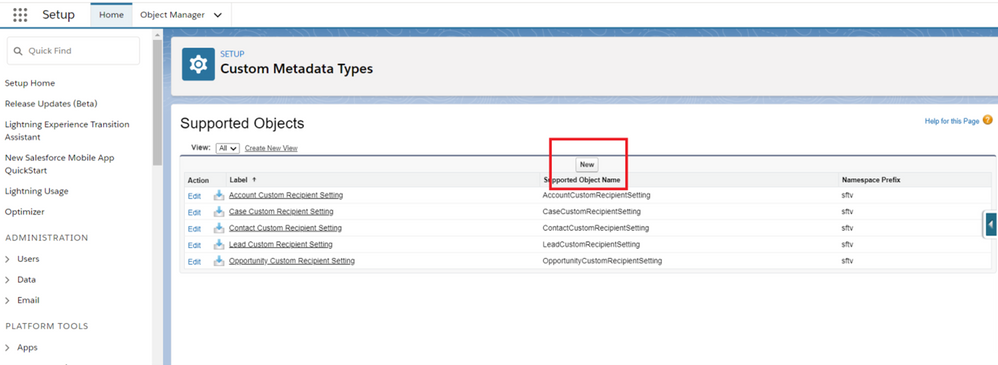Click into the Quick Find search field
The height and width of the screenshot is (365, 998).
[73, 50]
